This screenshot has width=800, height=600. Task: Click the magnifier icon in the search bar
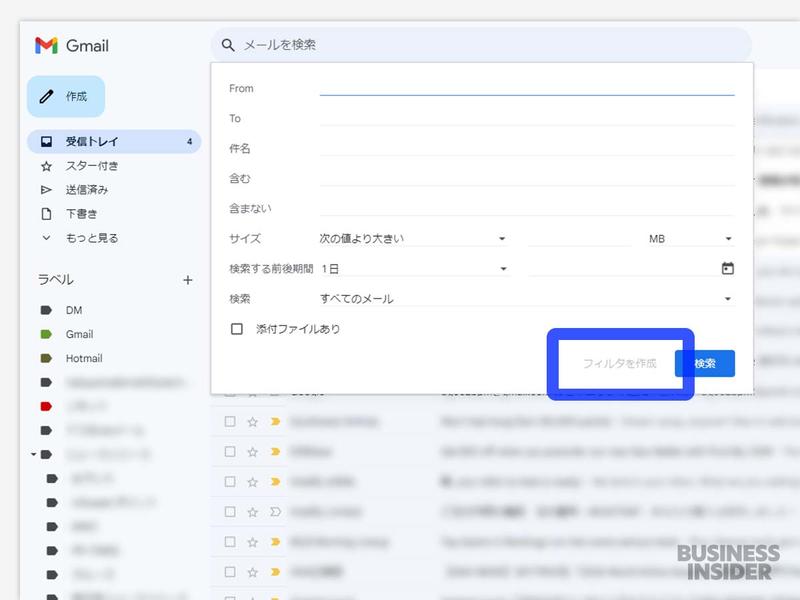[x=228, y=45]
